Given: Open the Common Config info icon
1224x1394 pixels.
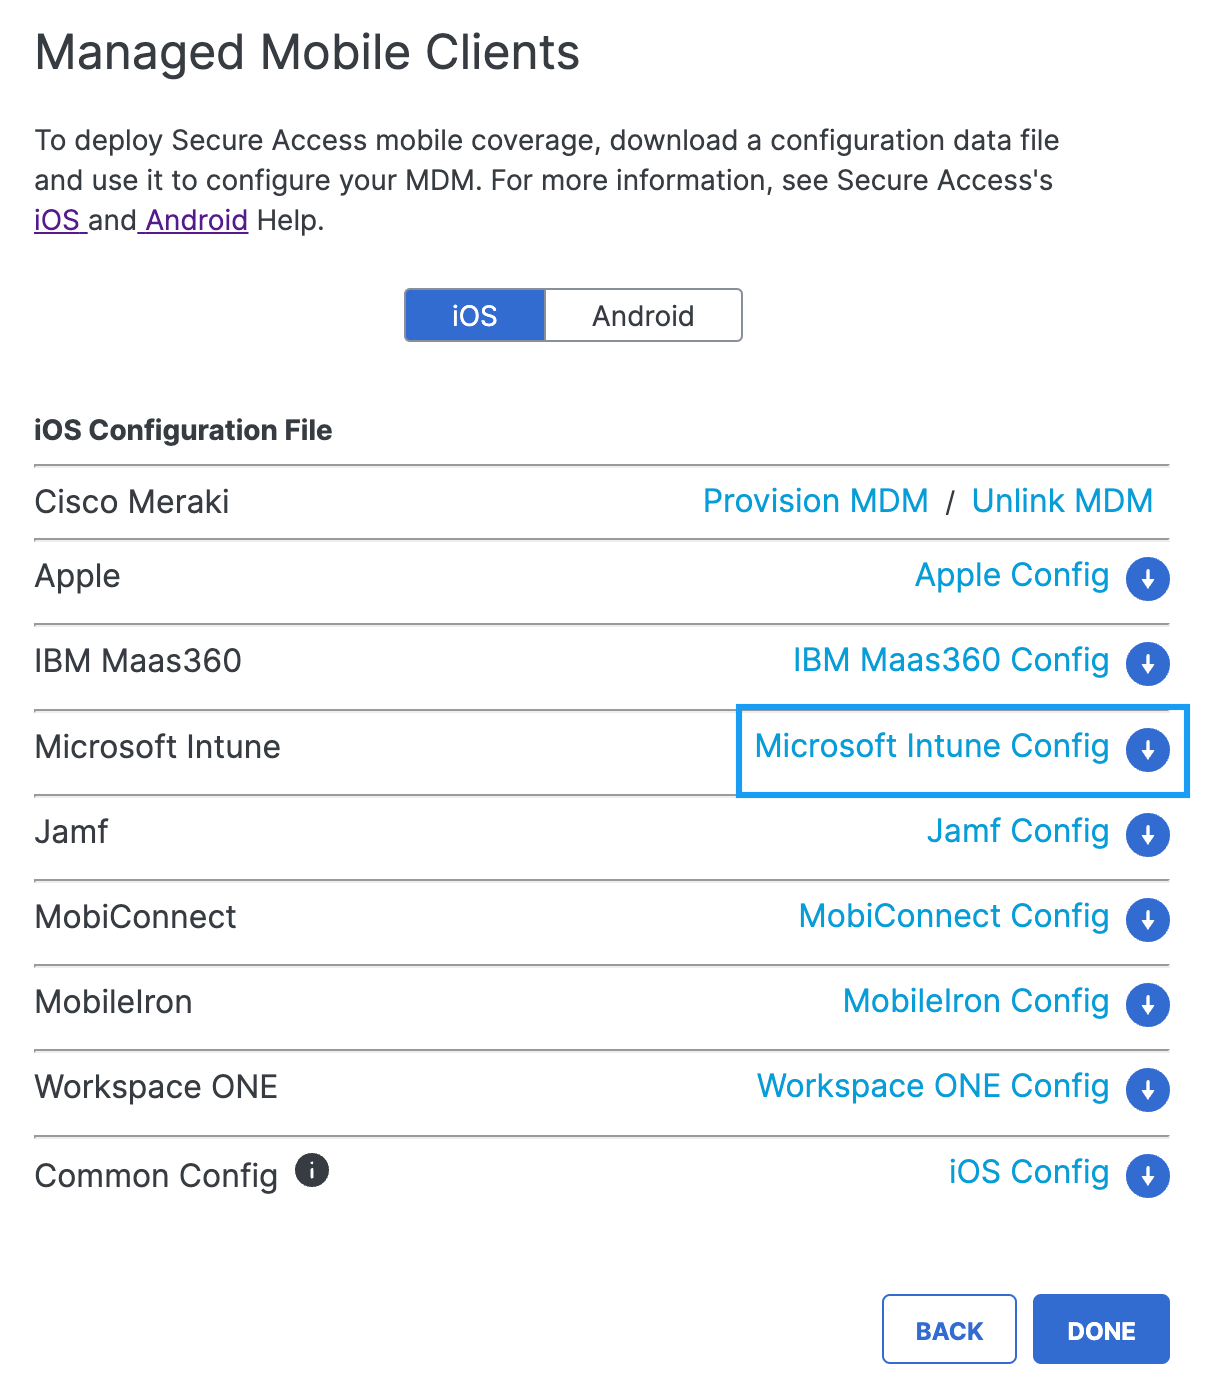Looking at the screenshot, I should pos(312,1169).
